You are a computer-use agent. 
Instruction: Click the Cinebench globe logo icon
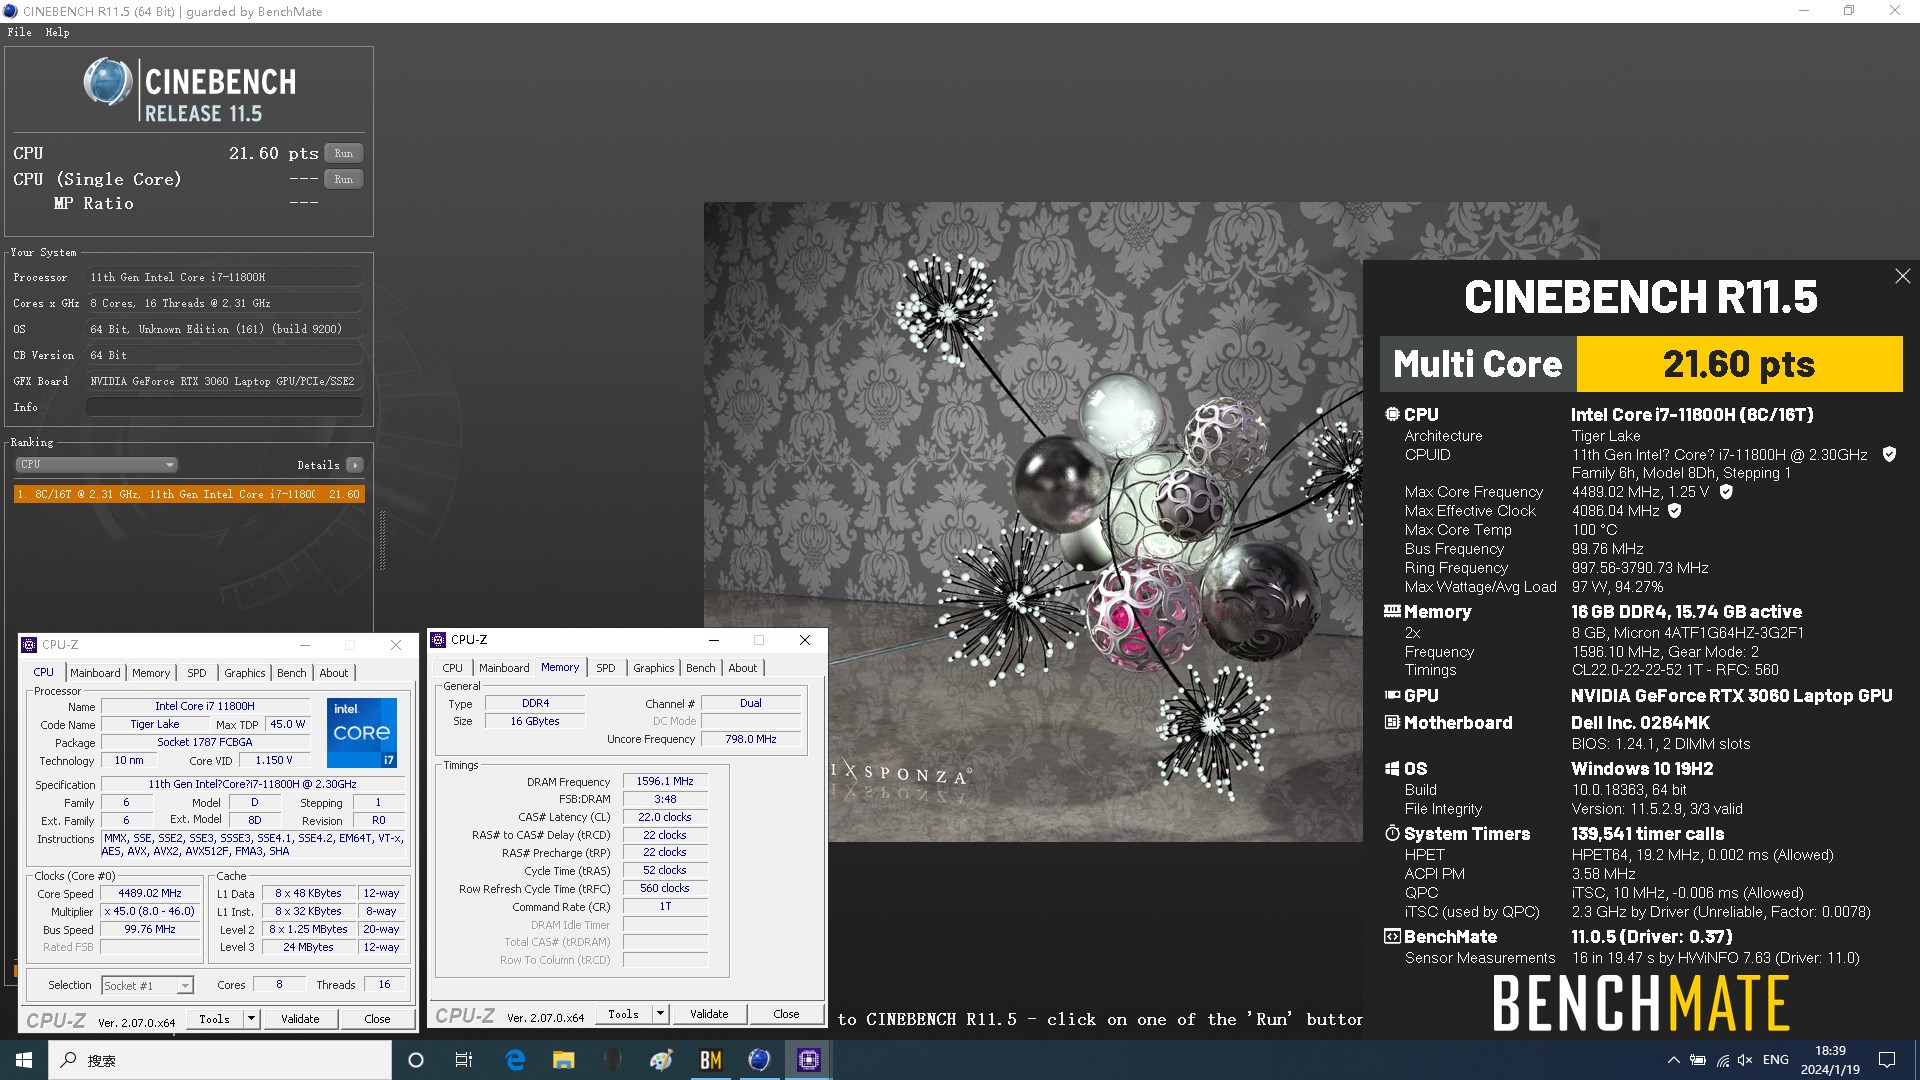click(x=107, y=82)
